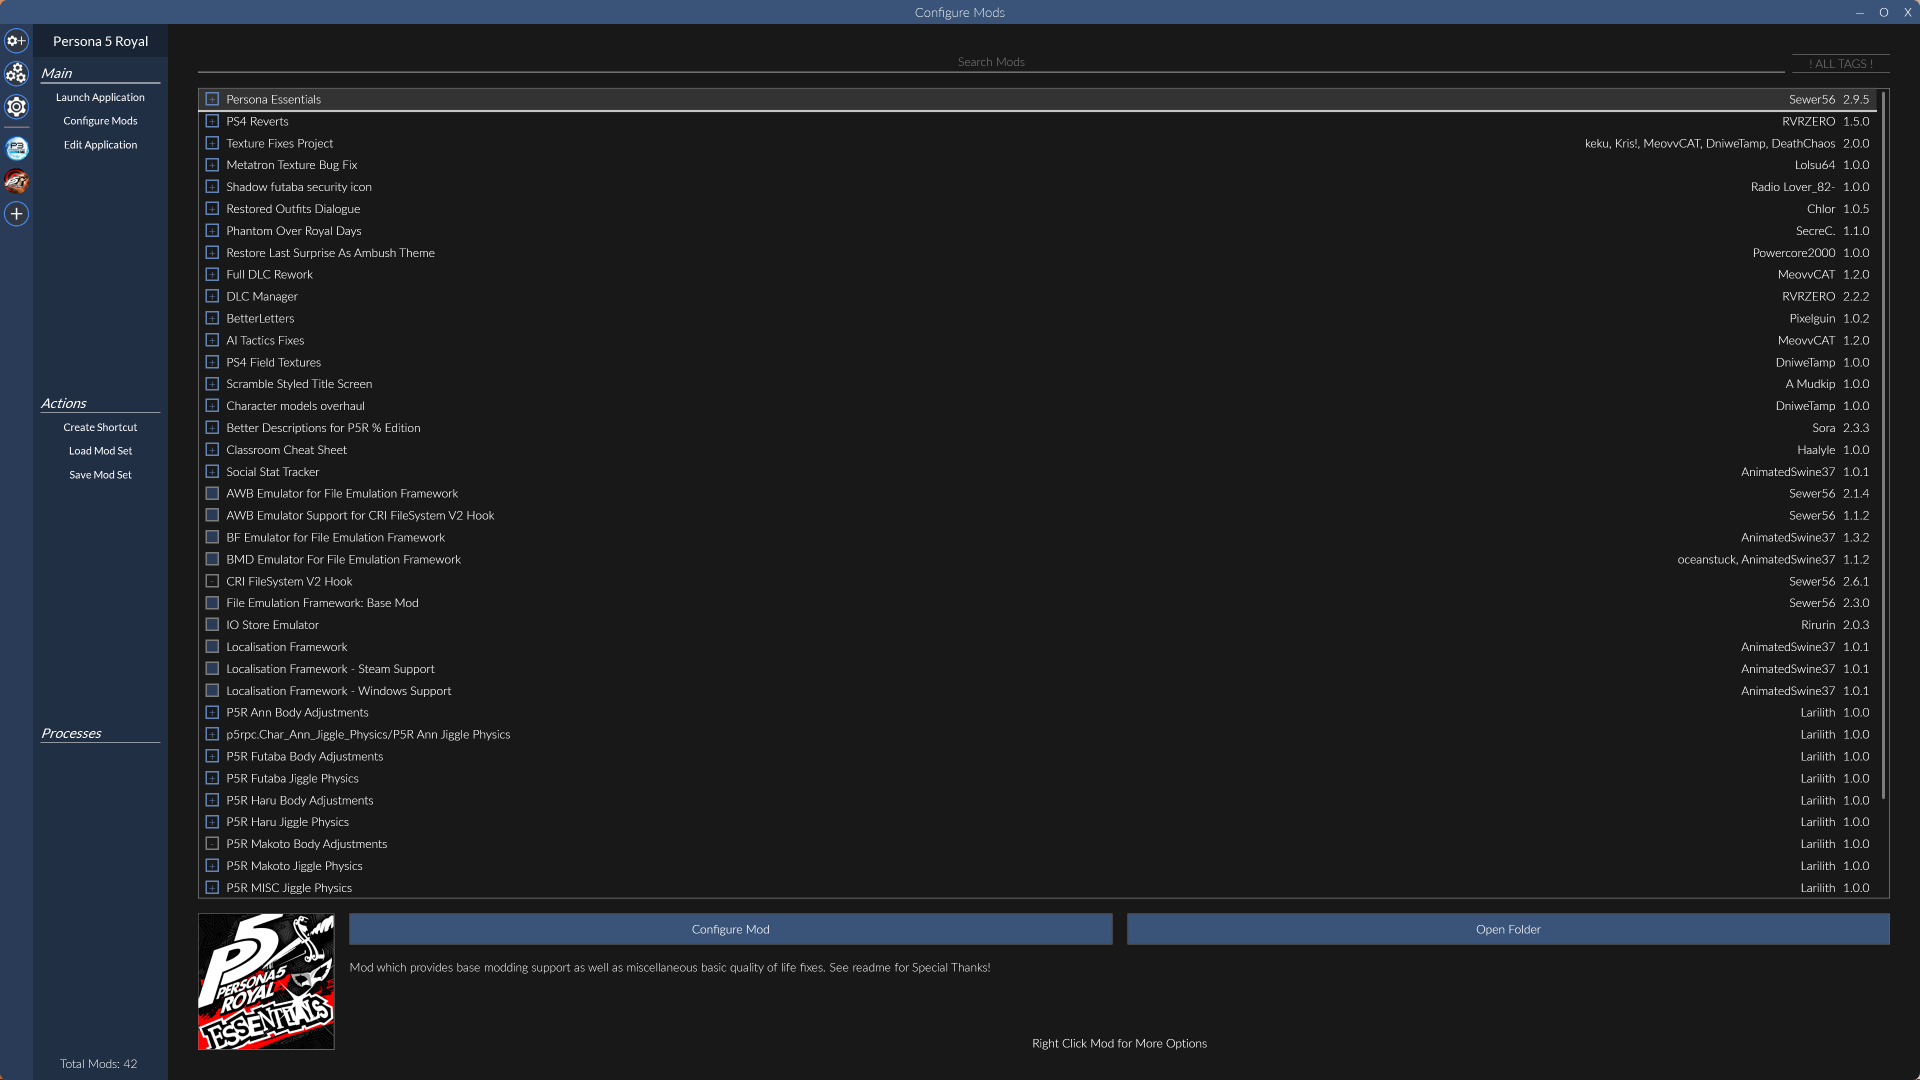This screenshot has height=1080, width=1920.
Task: Click the mod list vertical scrollbar
Action: pyautogui.click(x=1883, y=445)
